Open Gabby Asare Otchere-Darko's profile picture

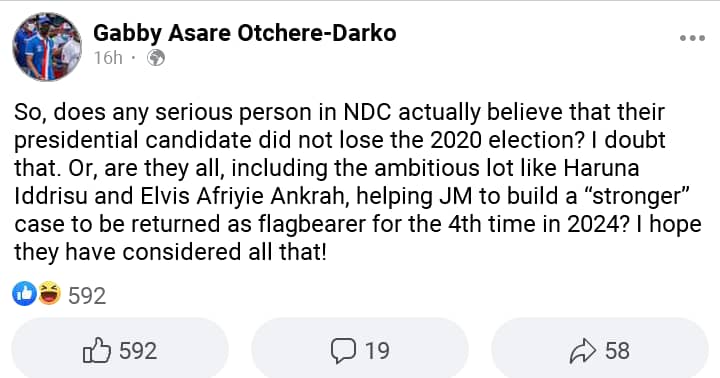[47, 46]
